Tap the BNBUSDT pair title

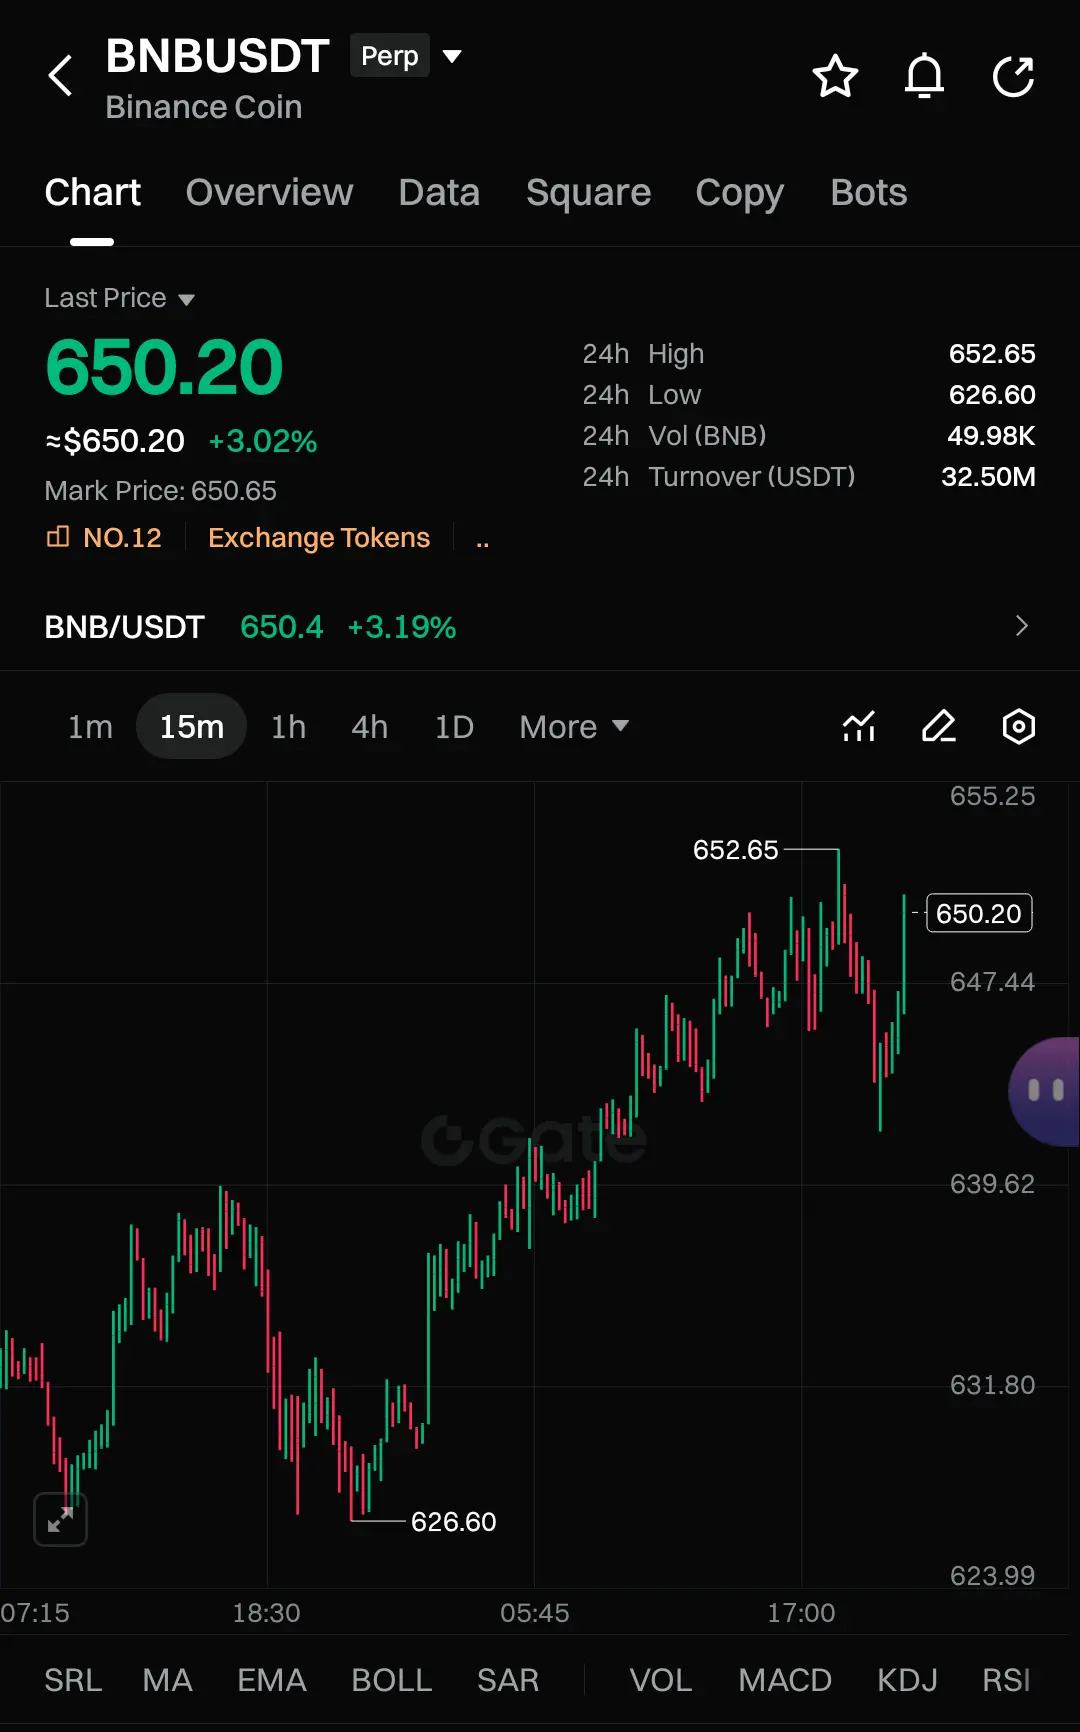coord(217,56)
